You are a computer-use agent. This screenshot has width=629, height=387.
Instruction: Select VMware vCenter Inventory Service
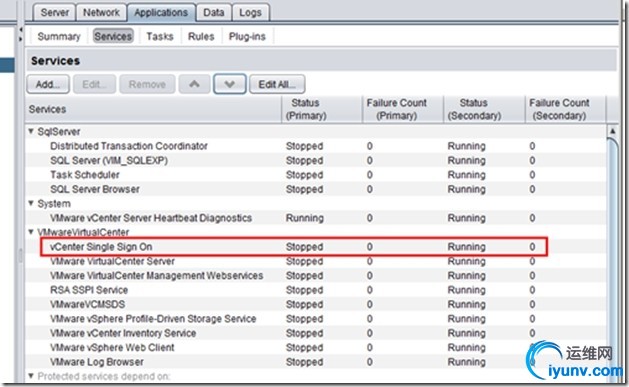coord(123,333)
